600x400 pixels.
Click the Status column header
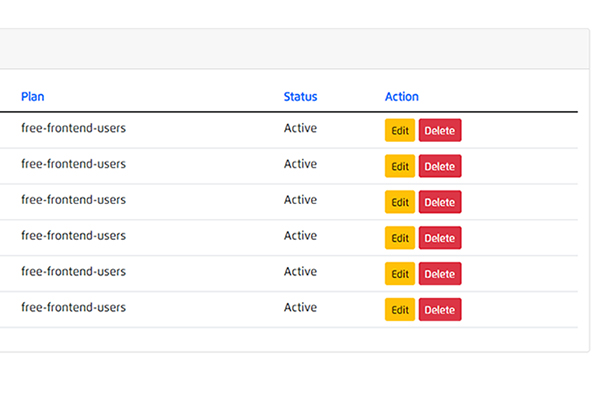click(x=300, y=96)
